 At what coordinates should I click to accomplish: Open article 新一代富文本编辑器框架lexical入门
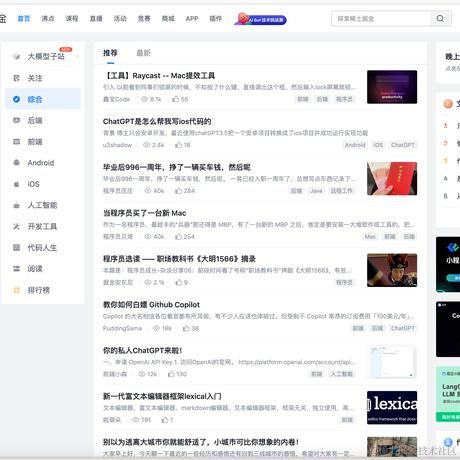pos(162,396)
